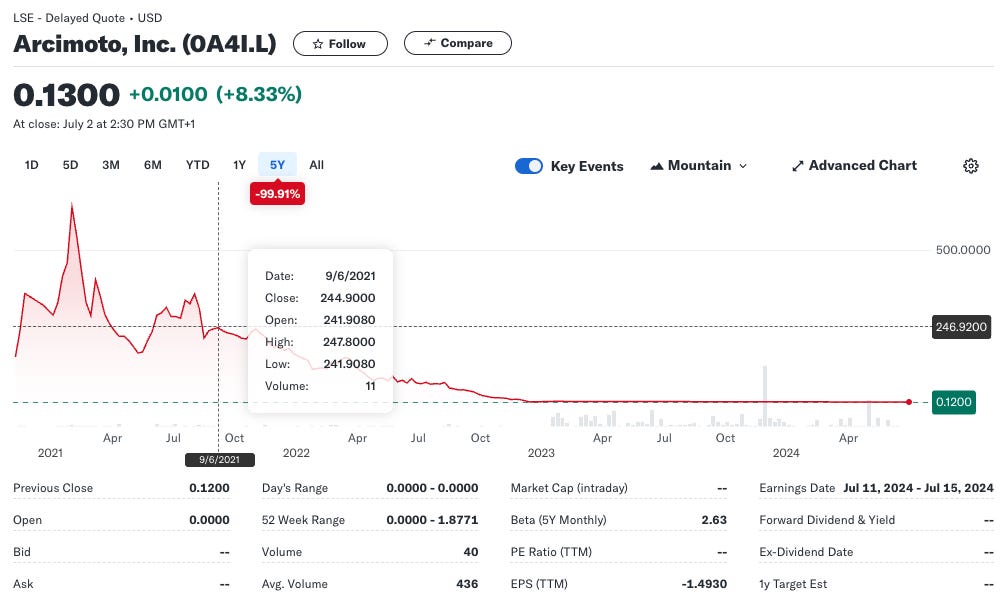Select the 5D range tab

[x=71, y=165]
